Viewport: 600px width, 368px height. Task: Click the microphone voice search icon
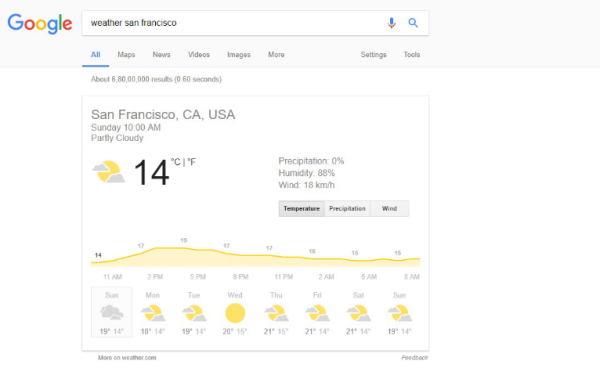tap(391, 23)
